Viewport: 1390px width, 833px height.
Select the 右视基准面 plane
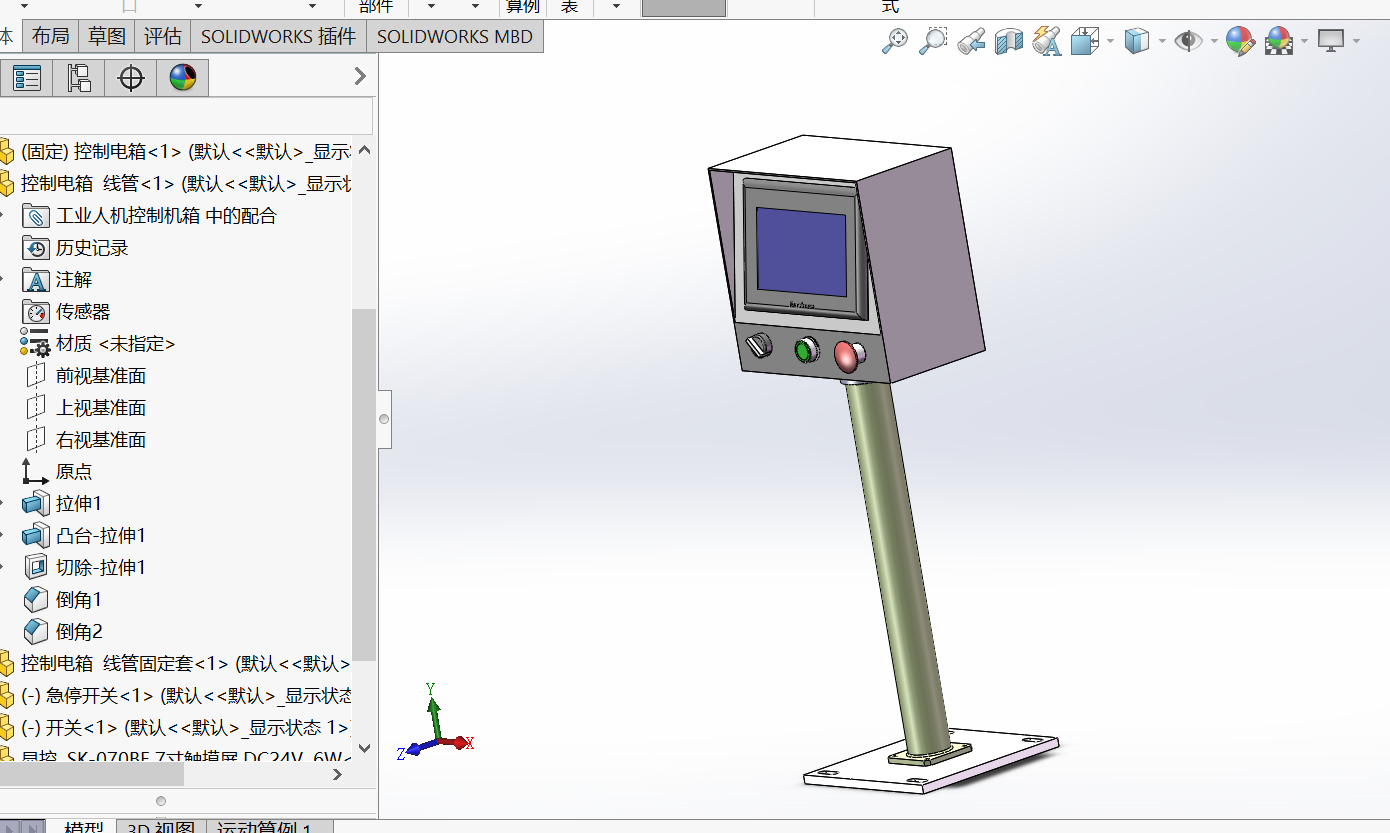click(101, 440)
